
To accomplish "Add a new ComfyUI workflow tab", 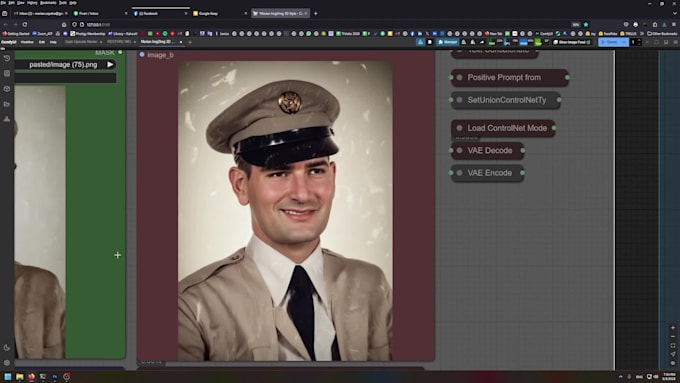I will (x=190, y=42).
